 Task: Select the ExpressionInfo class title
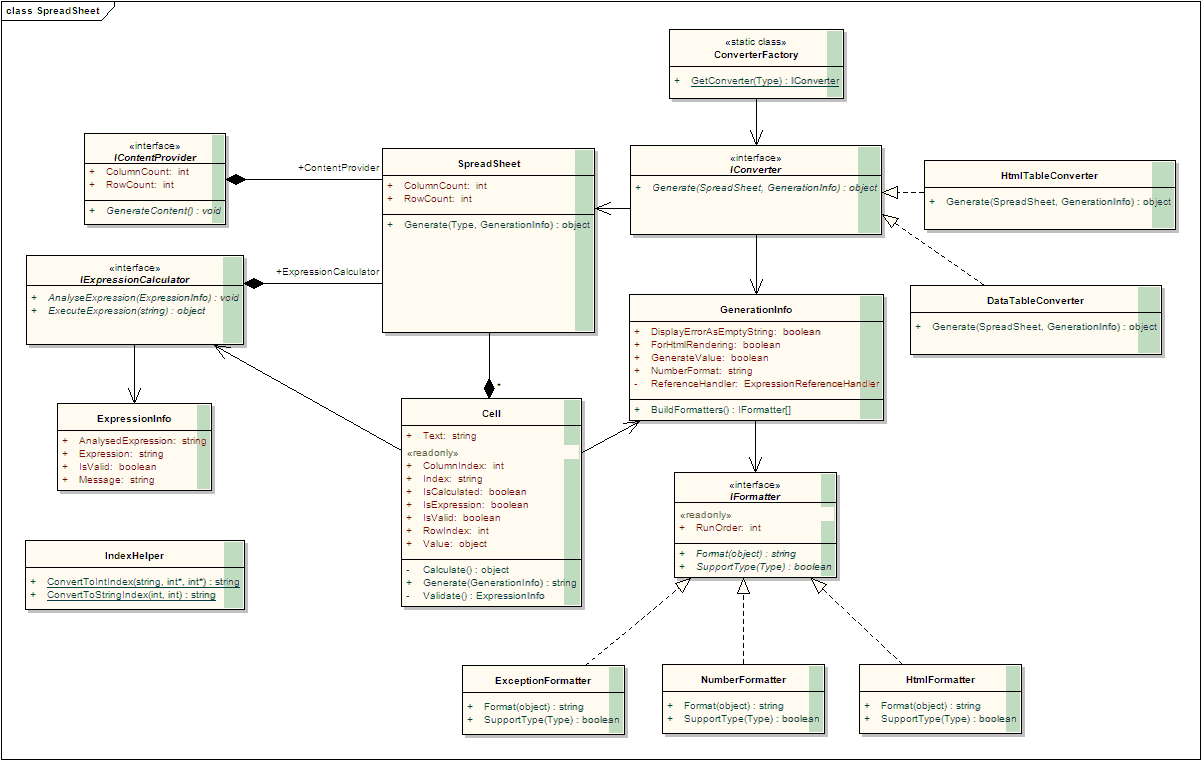134,419
